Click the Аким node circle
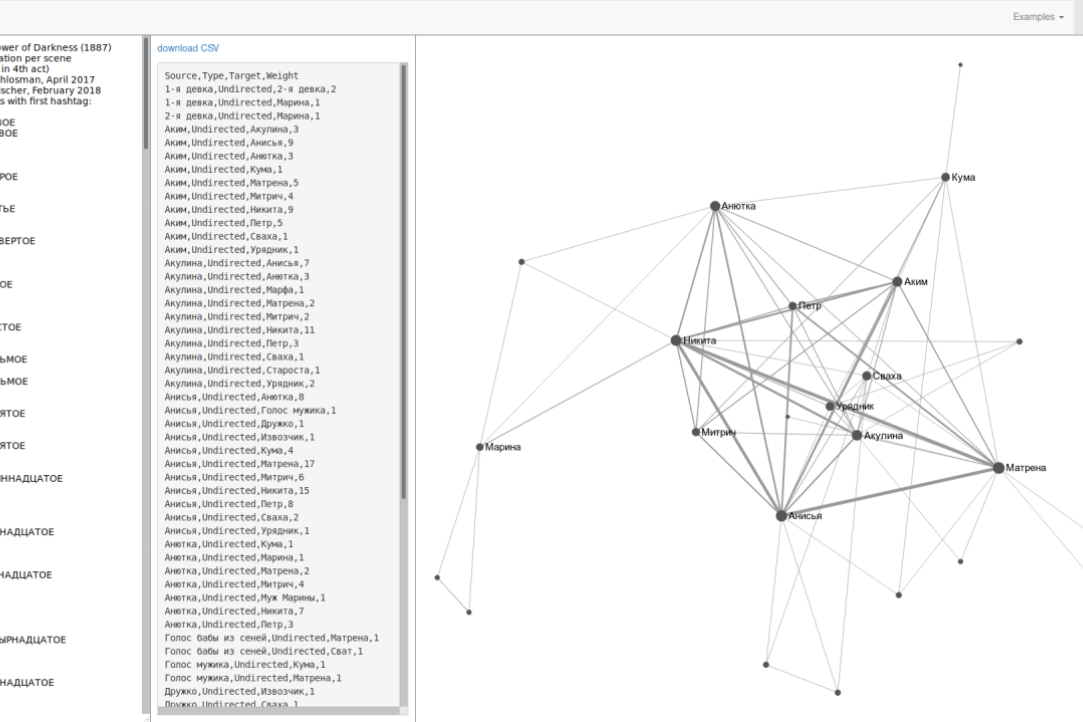 tap(897, 282)
